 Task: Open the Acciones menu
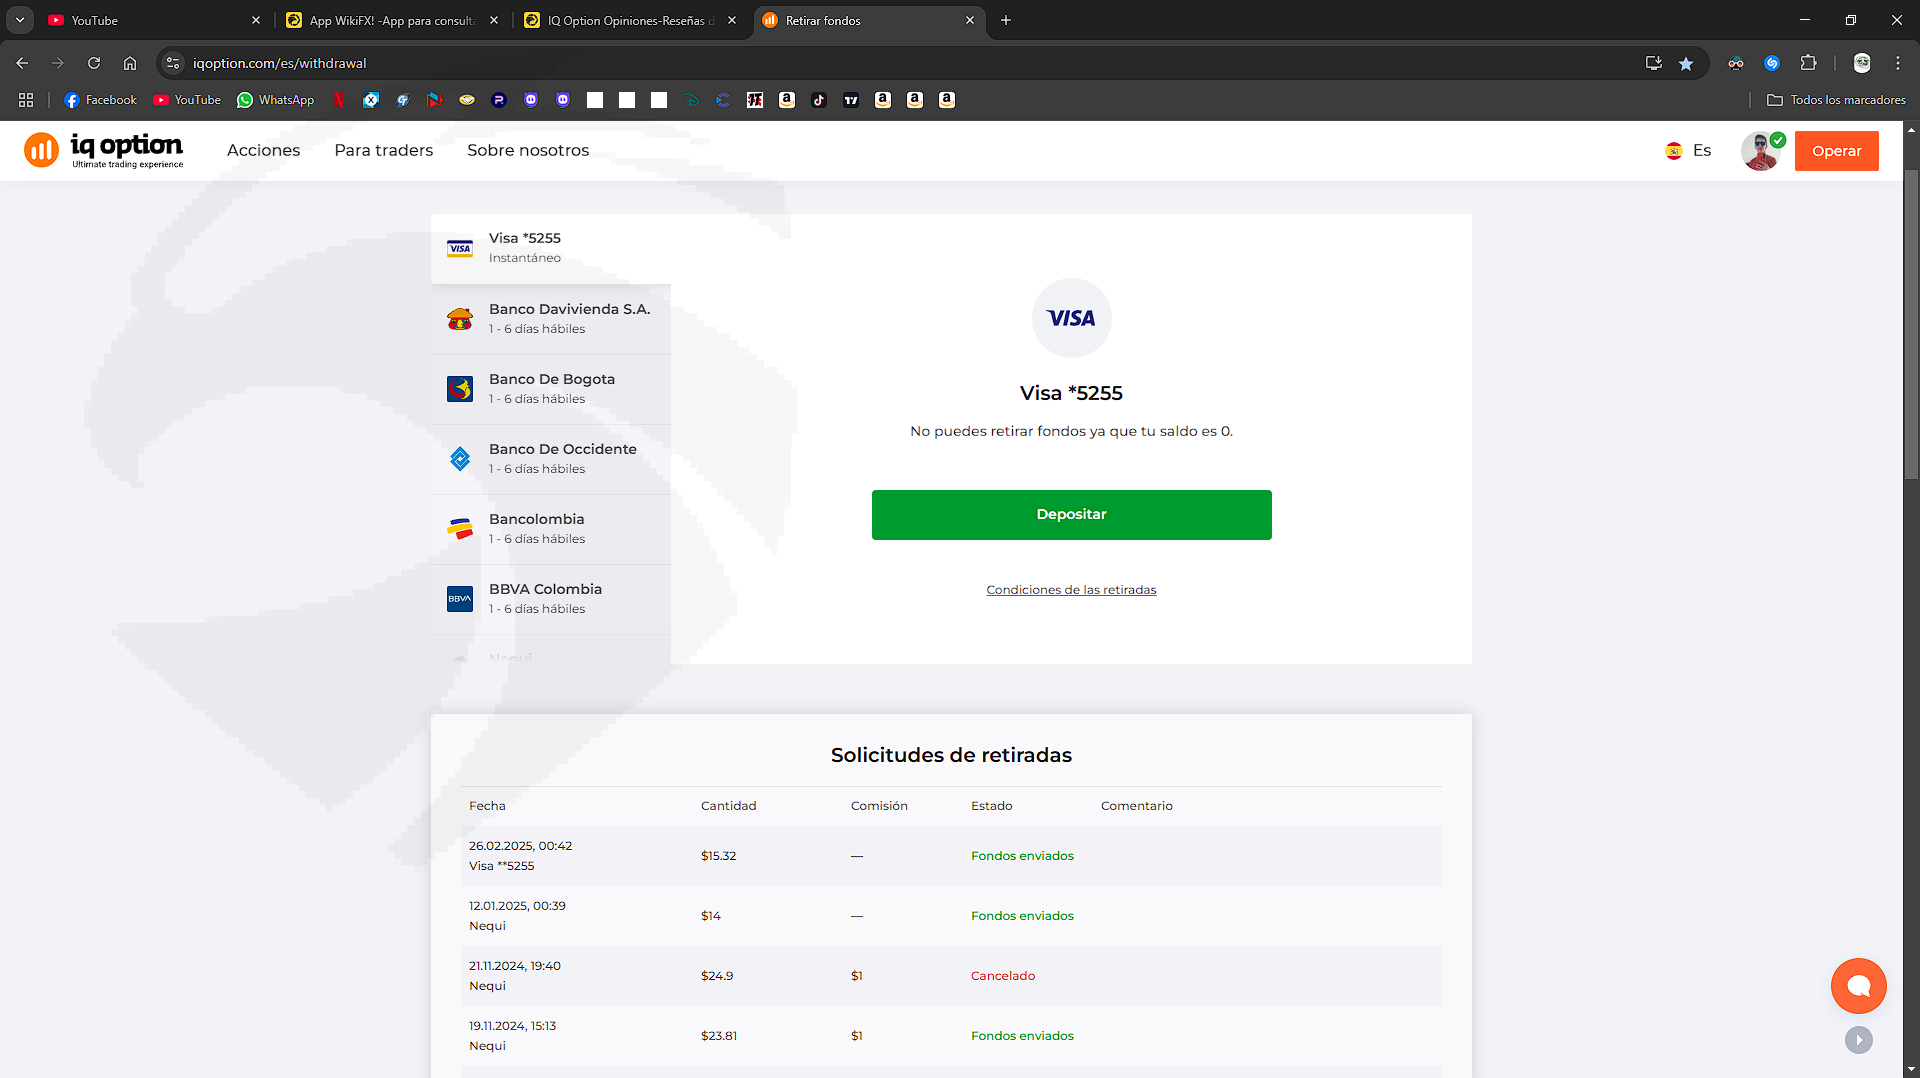(x=263, y=151)
